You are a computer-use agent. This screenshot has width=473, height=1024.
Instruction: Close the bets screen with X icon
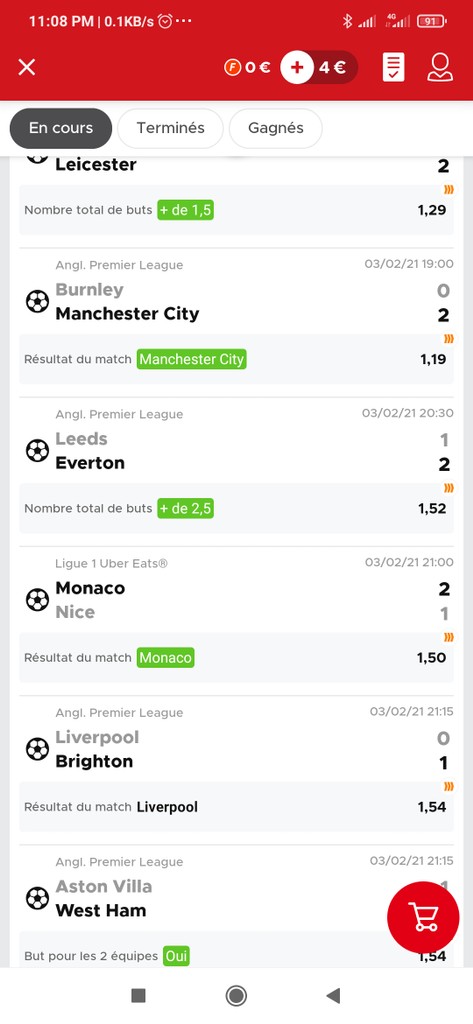27,67
